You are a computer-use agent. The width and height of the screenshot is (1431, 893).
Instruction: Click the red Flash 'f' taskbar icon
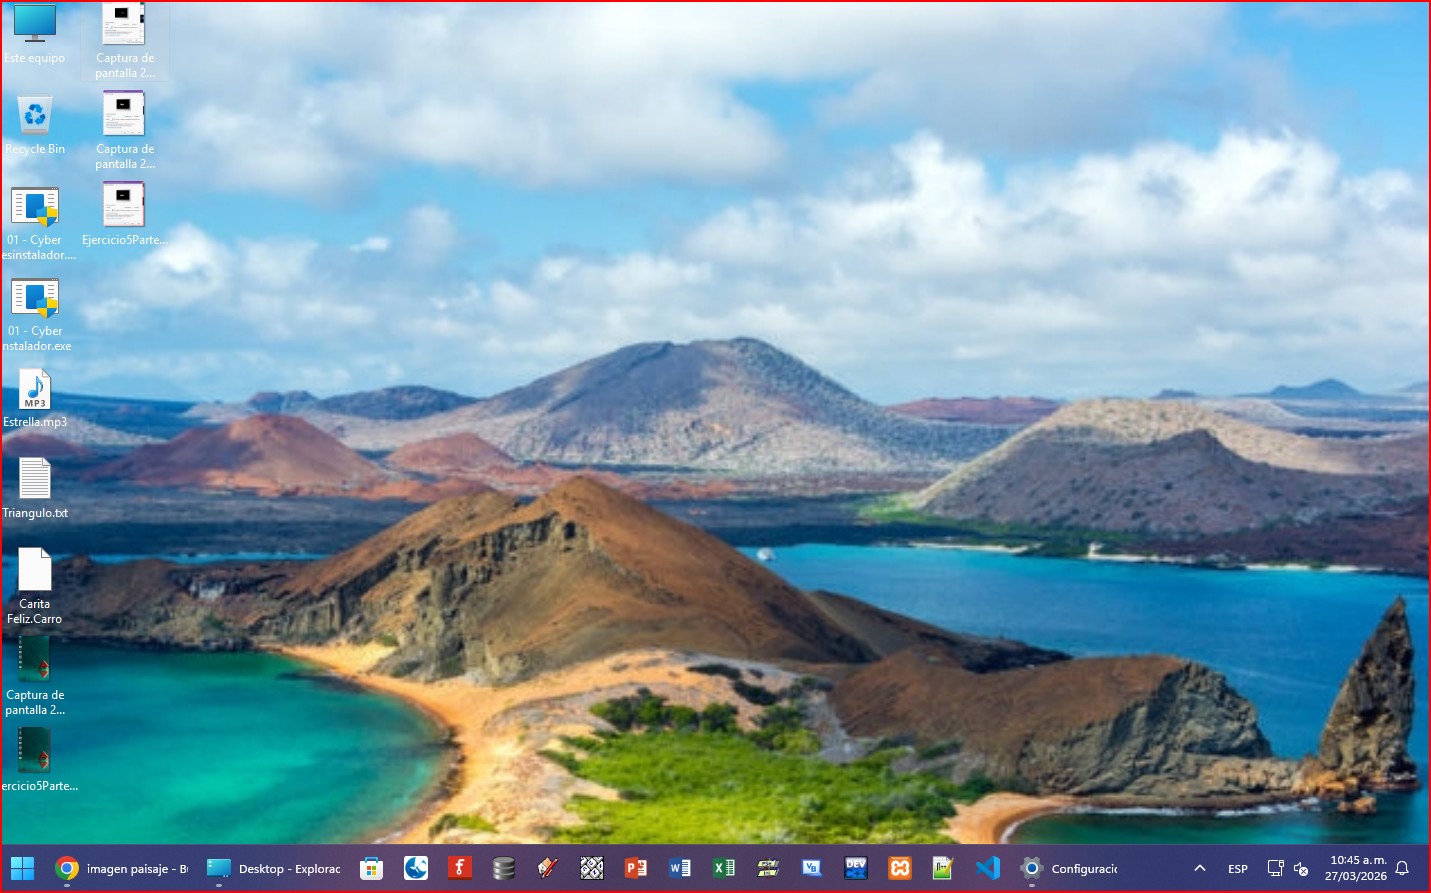[460, 868]
